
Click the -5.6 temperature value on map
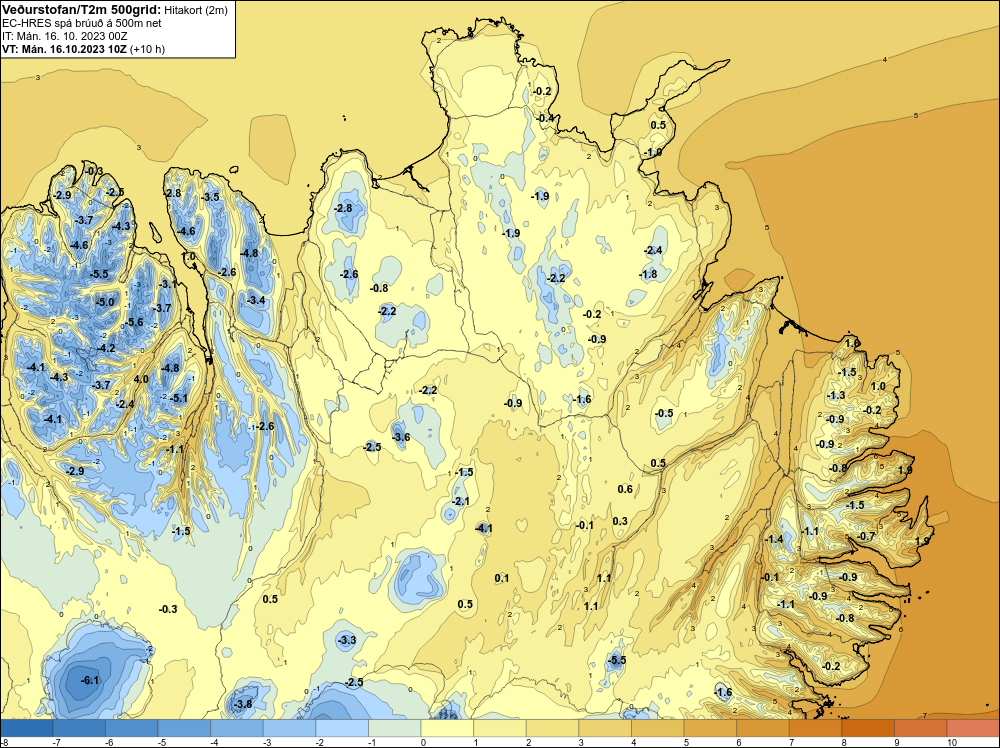click(x=135, y=323)
